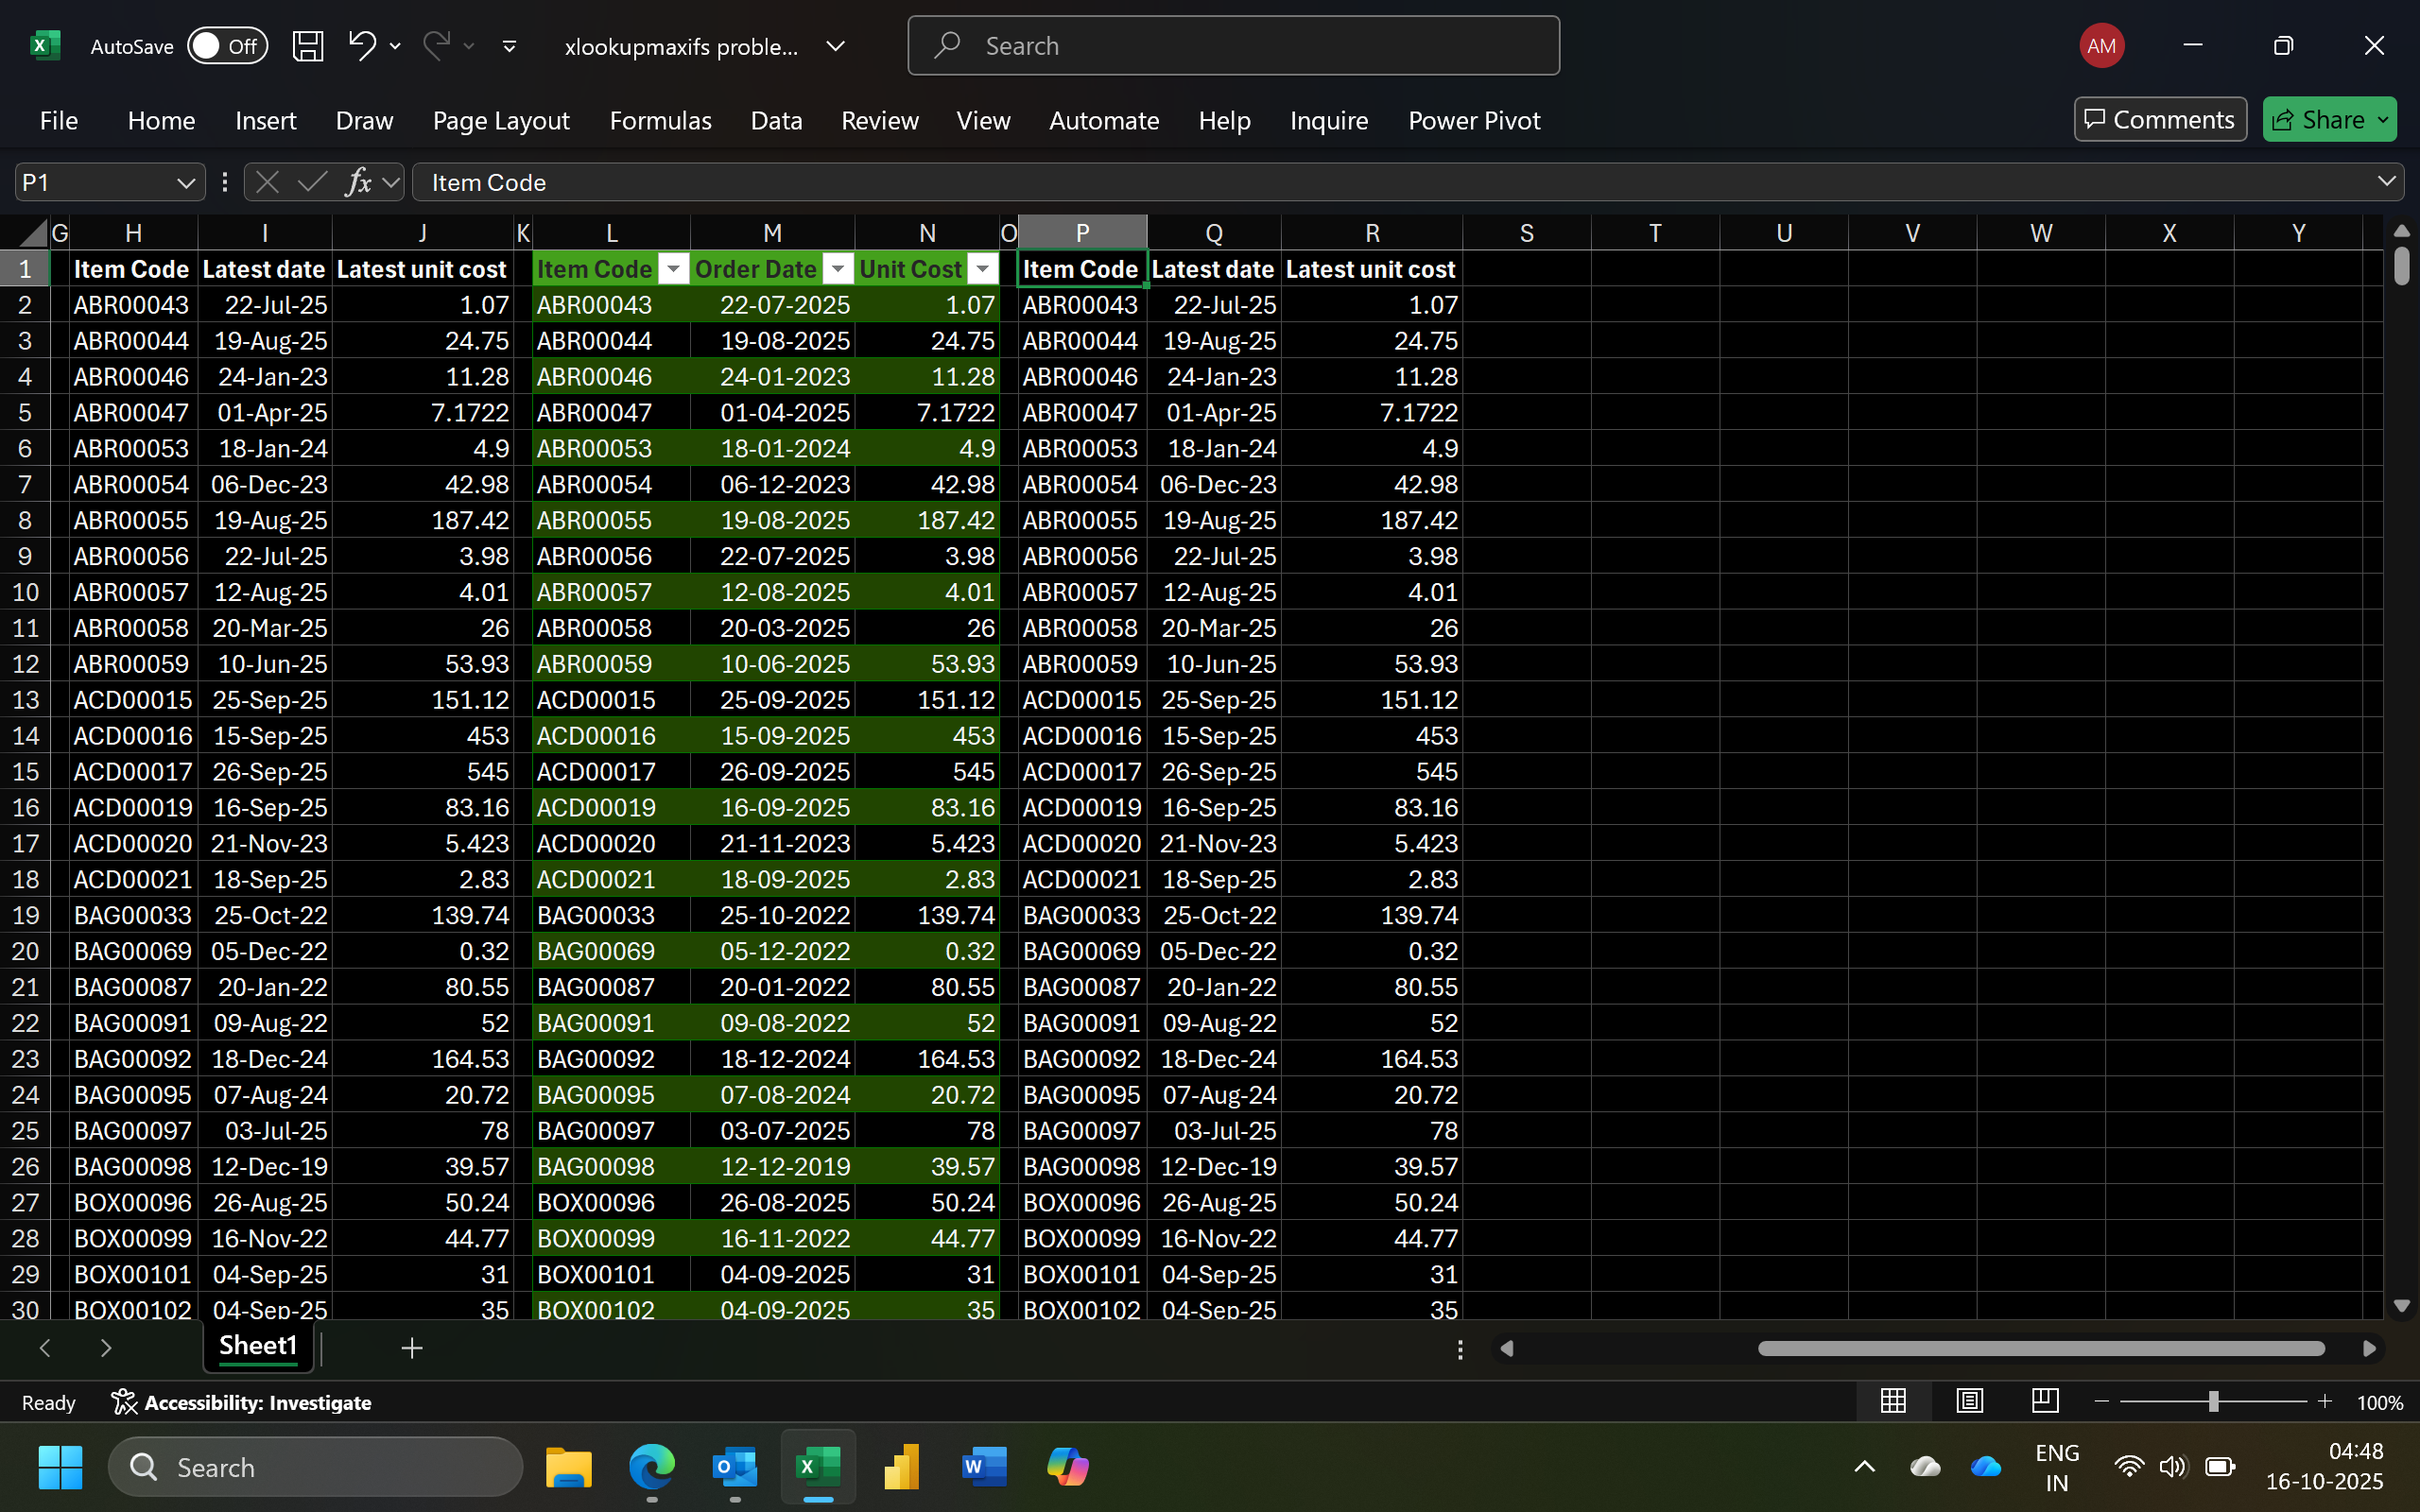Image resolution: width=2420 pixels, height=1512 pixels.
Task: Click the green Share button
Action: pyautogui.click(x=2329, y=120)
